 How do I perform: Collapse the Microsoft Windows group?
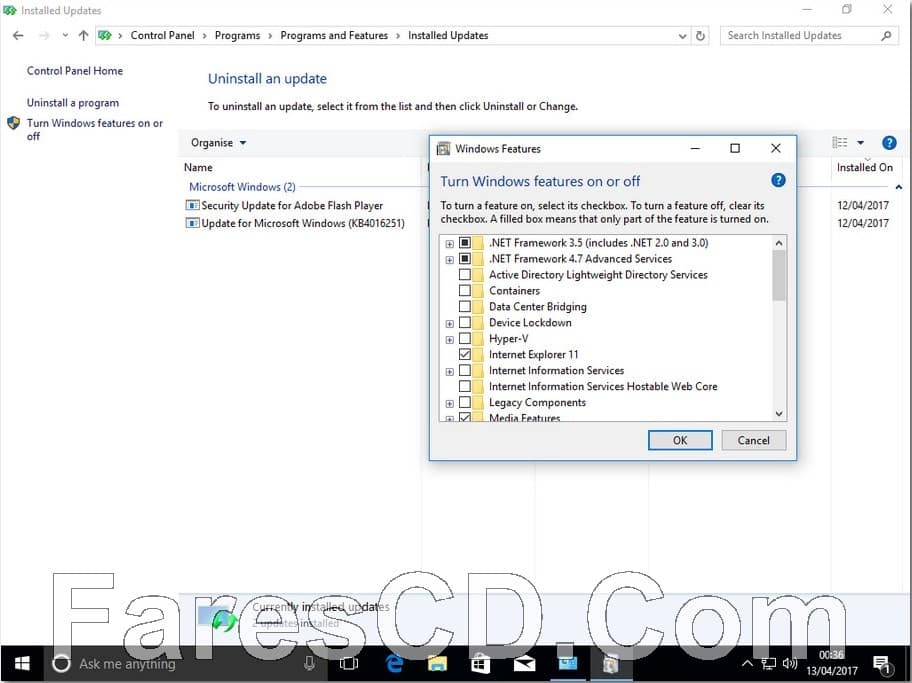(899, 187)
